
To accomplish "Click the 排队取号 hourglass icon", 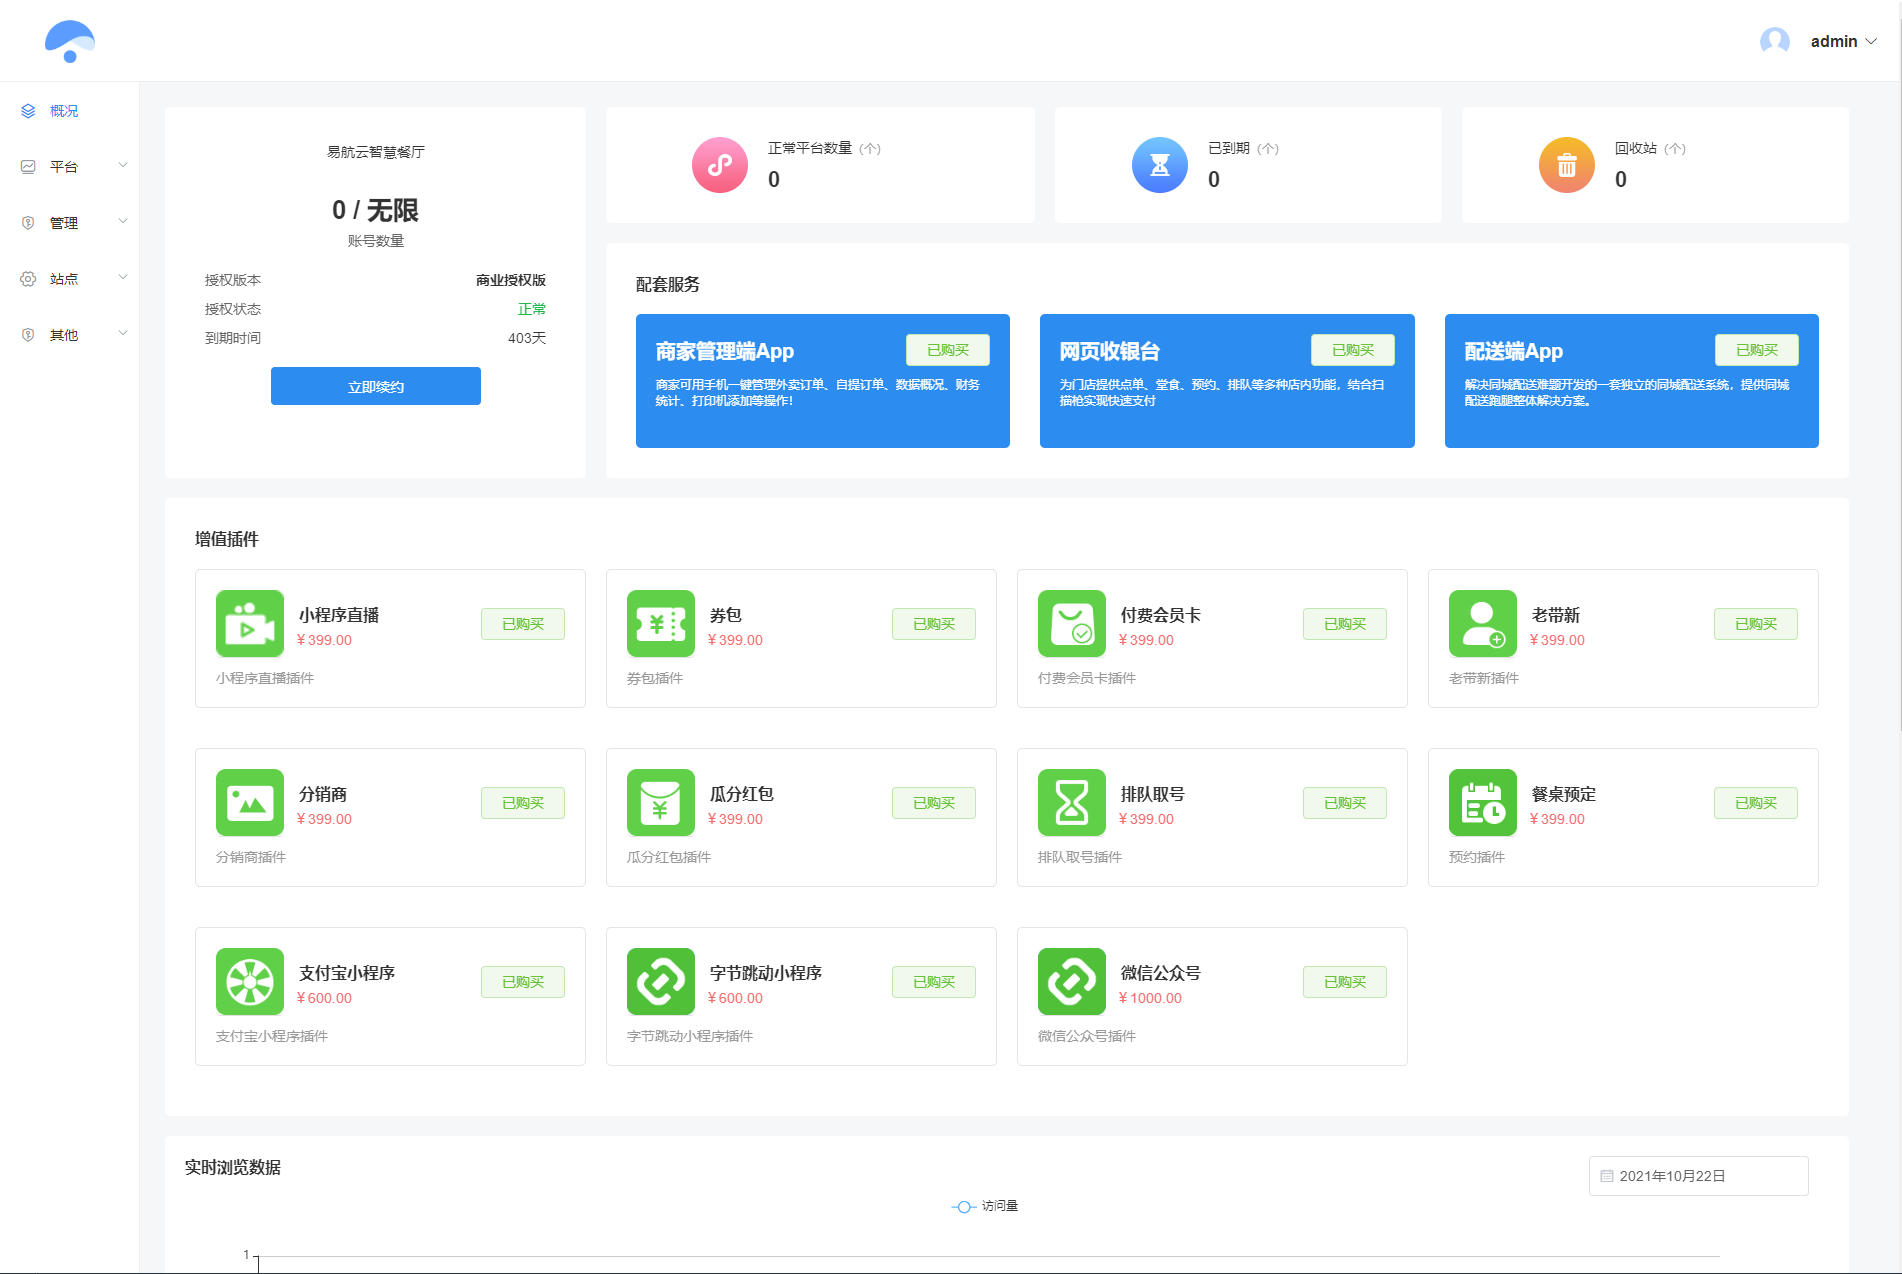I will point(1071,802).
